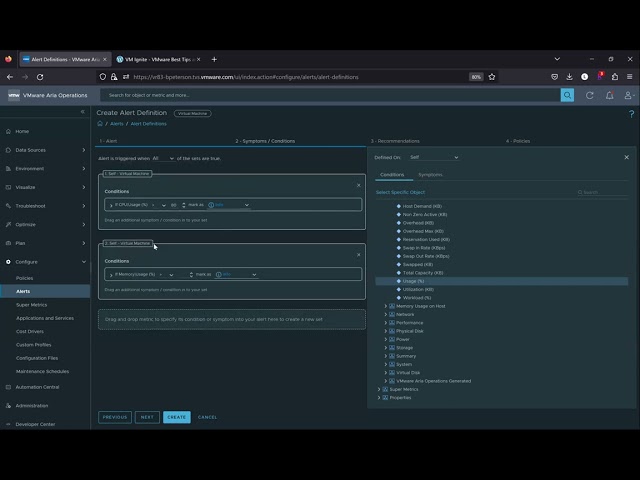This screenshot has width=640, height=480.
Task: Click the metric search field
Action: tap(603, 192)
